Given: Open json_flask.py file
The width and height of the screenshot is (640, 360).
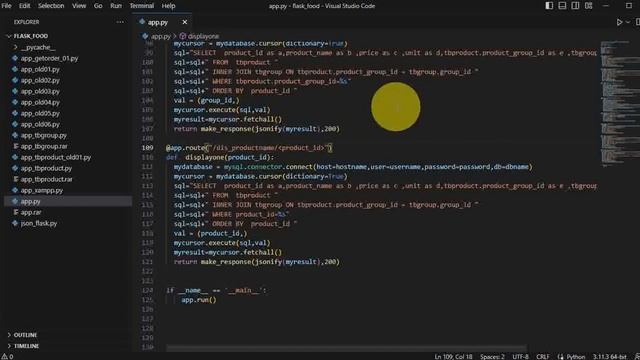Looking at the screenshot, I should point(39,223).
